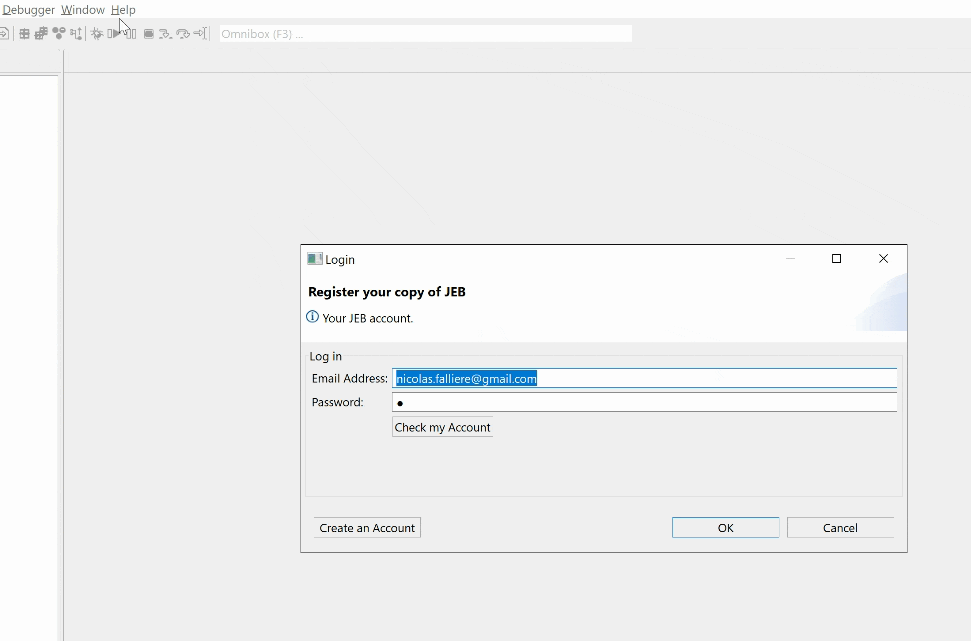Viewport: 971px width, 641px height.
Task: Click the Check my Account button
Action: (x=442, y=427)
